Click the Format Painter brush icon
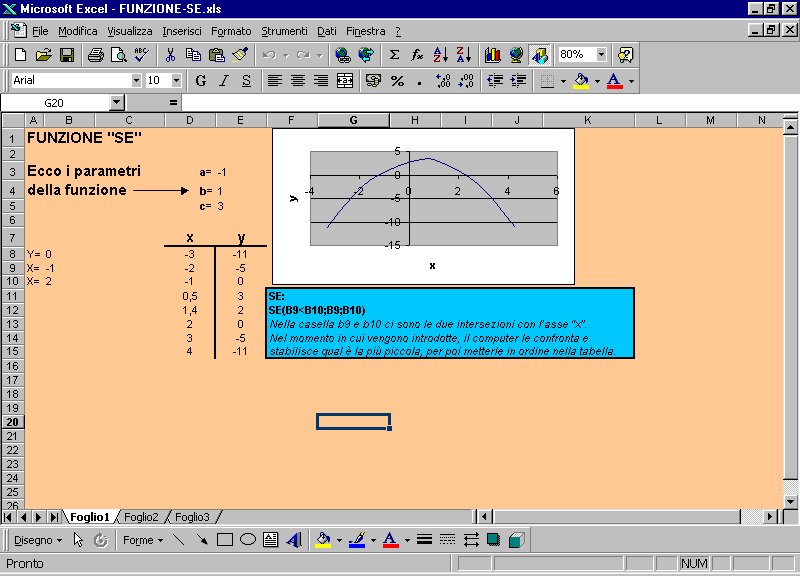 240,55
